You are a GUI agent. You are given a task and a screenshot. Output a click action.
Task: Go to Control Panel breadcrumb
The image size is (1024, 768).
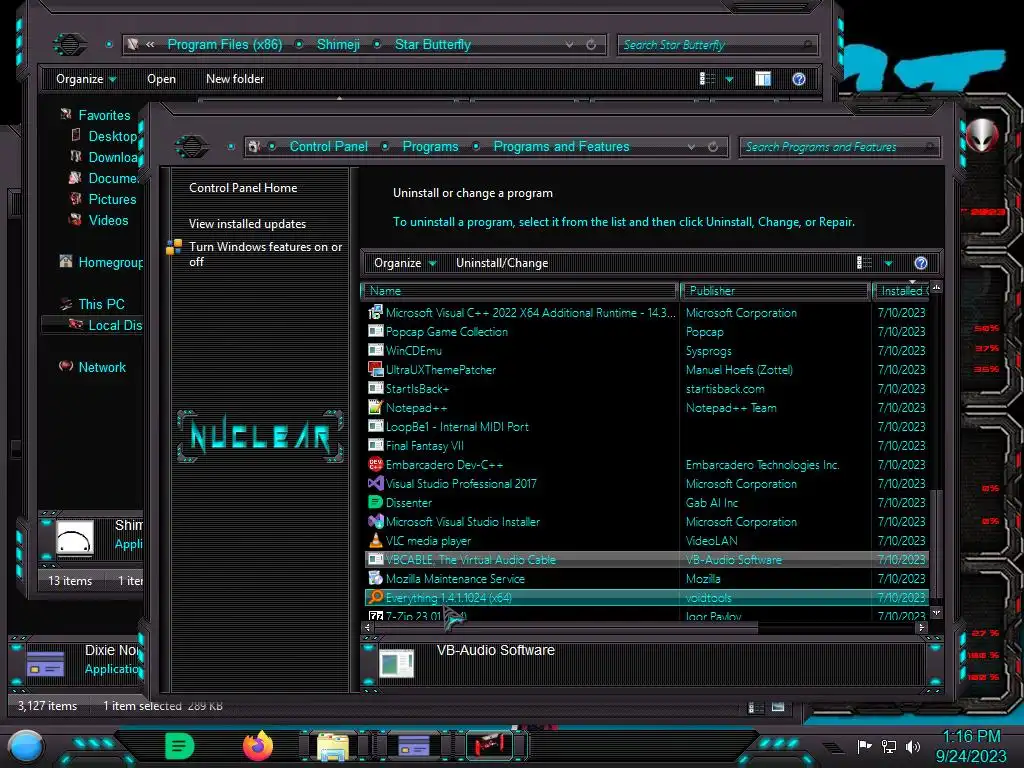(328, 146)
